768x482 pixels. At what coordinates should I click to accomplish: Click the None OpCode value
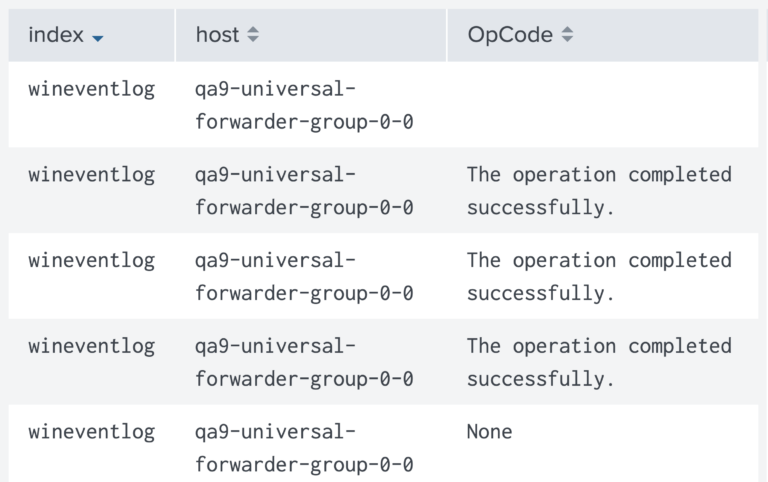coord(489,432)
